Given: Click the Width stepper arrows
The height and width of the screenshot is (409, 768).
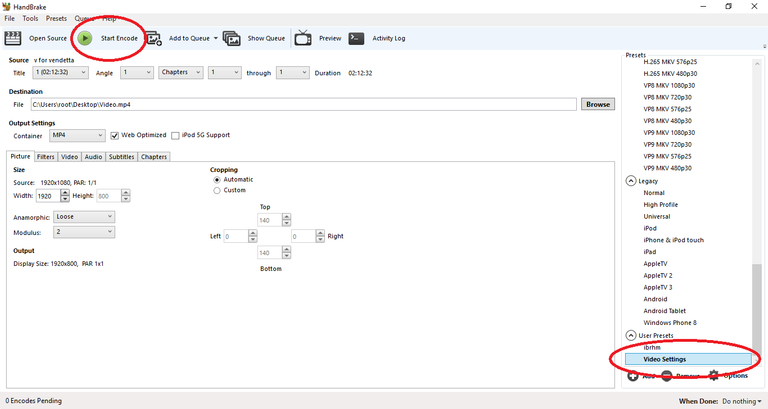Looking at the screenshot, I should click(x=65, y=196).
